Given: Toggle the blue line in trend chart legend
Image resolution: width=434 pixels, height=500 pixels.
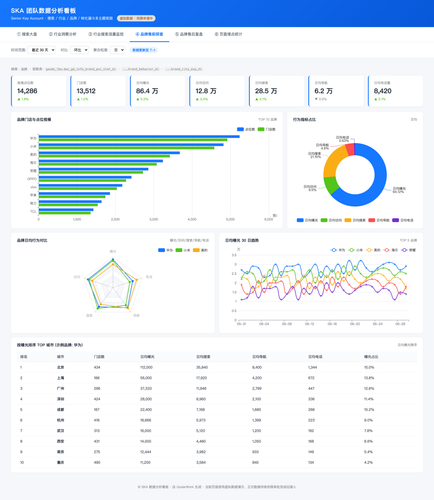Looking at the screenshot, I should 338,250.
